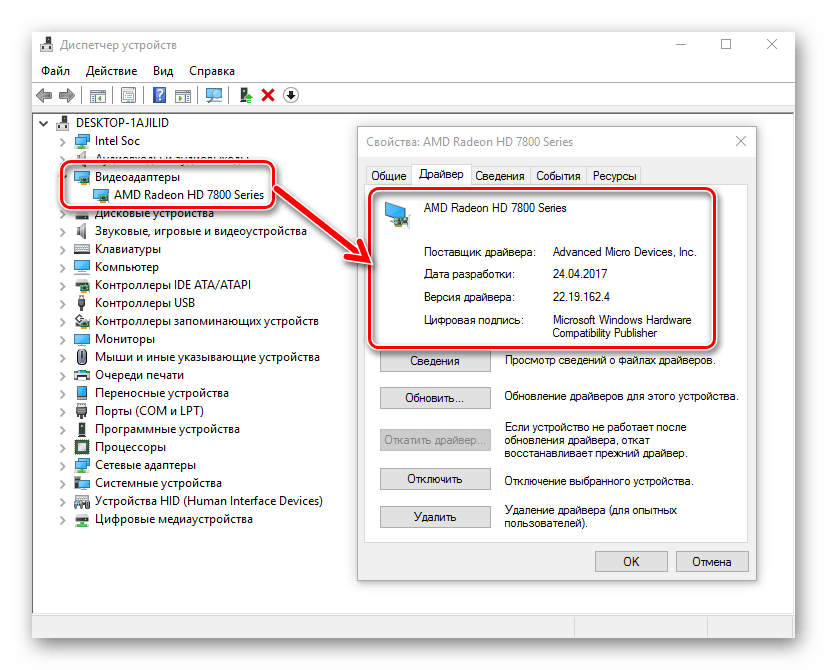Expand the Сетевые адаптеры node
The image size is (827, 670).
(x=63, y=466)
